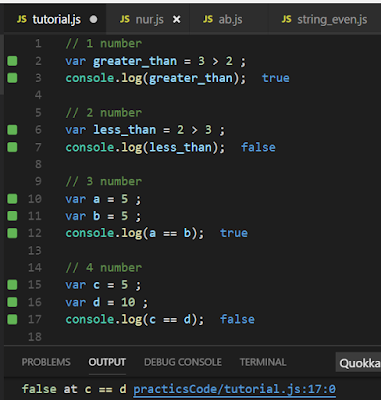Click line number 1 in the gutter
381x400 pixels.
[38, 43]
